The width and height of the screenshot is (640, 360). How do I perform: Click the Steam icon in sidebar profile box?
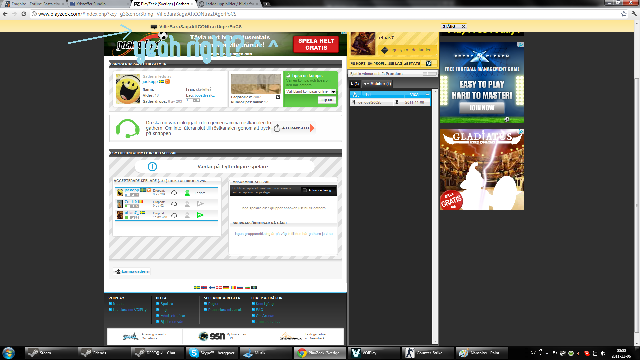pyautogui.click(x=384, y=50)
